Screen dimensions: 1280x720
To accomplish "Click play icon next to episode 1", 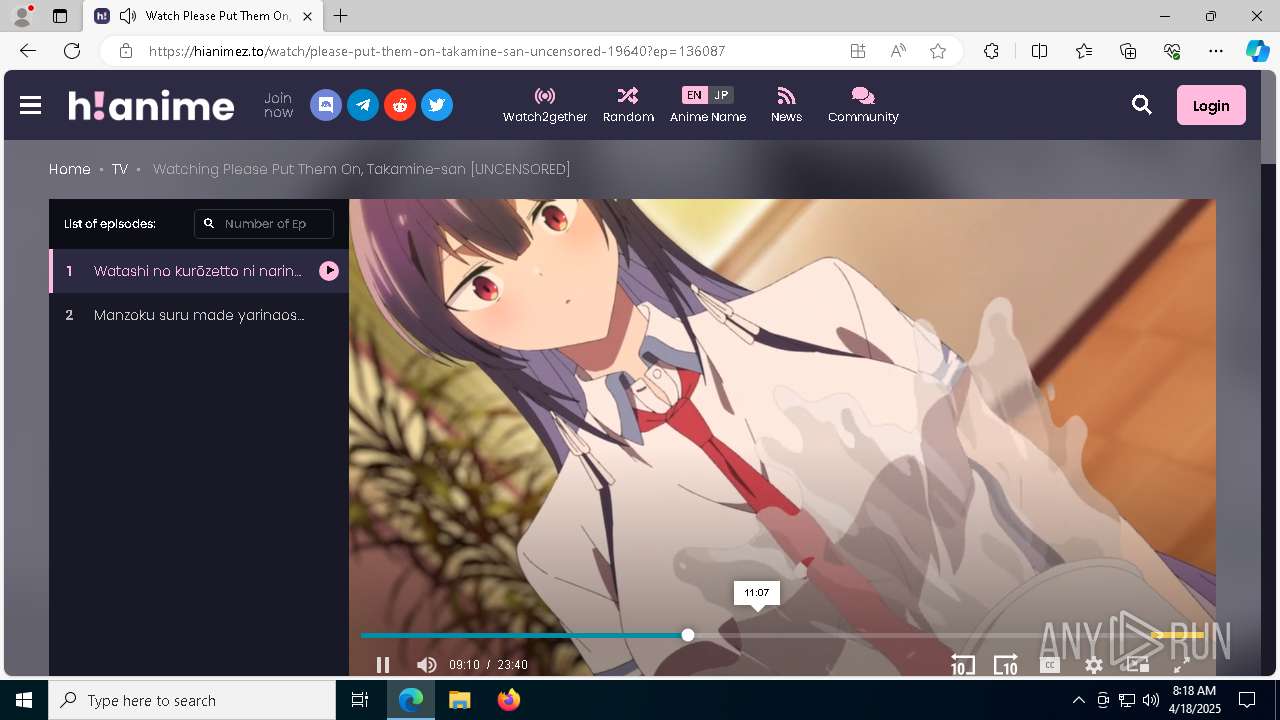I will (x=329, y=271).
